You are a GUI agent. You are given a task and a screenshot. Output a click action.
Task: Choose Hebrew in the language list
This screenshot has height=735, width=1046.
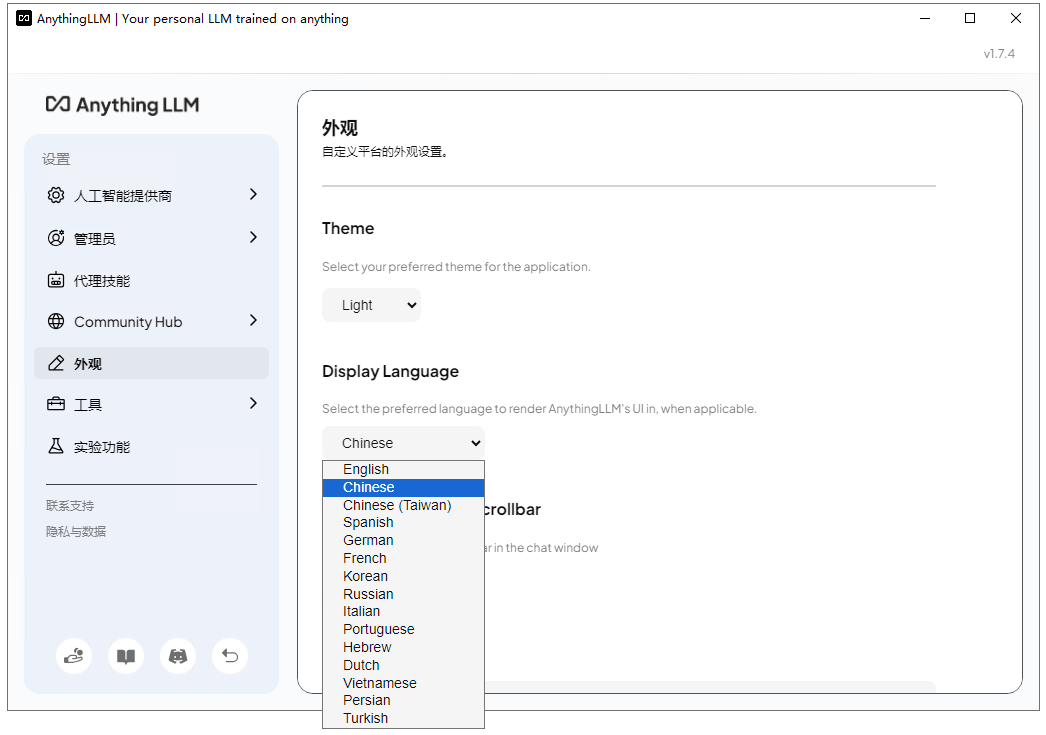click(x=404, y=648)
